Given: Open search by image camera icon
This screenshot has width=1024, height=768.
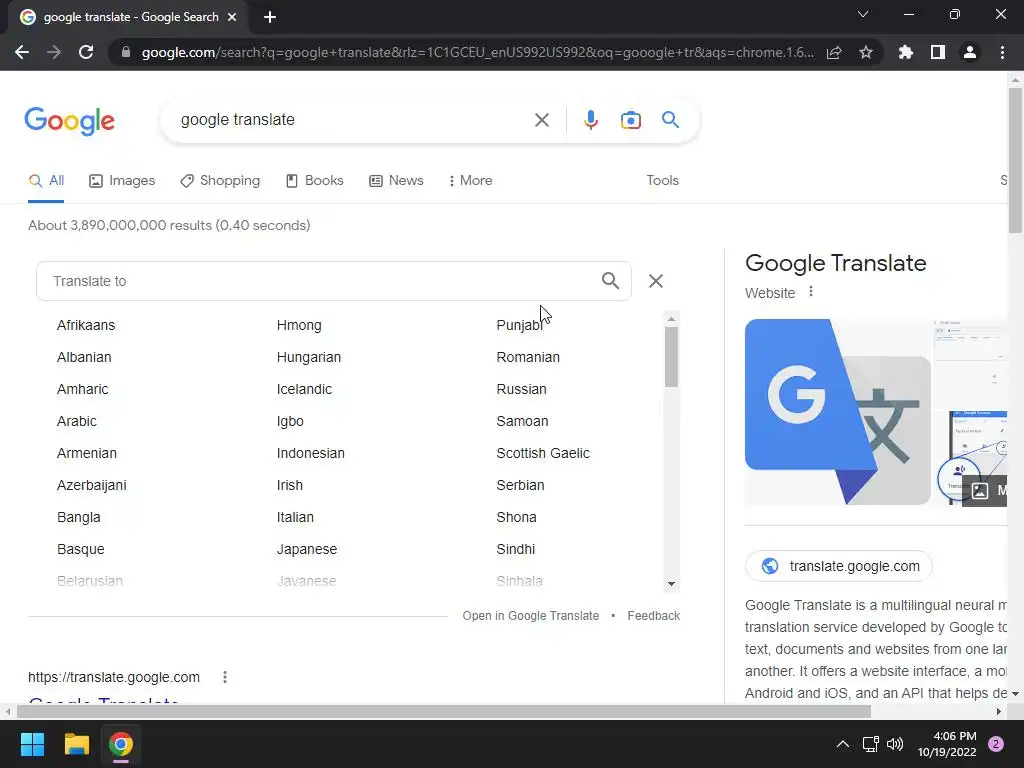Looking at the screenshot, I should click(630, 120).
